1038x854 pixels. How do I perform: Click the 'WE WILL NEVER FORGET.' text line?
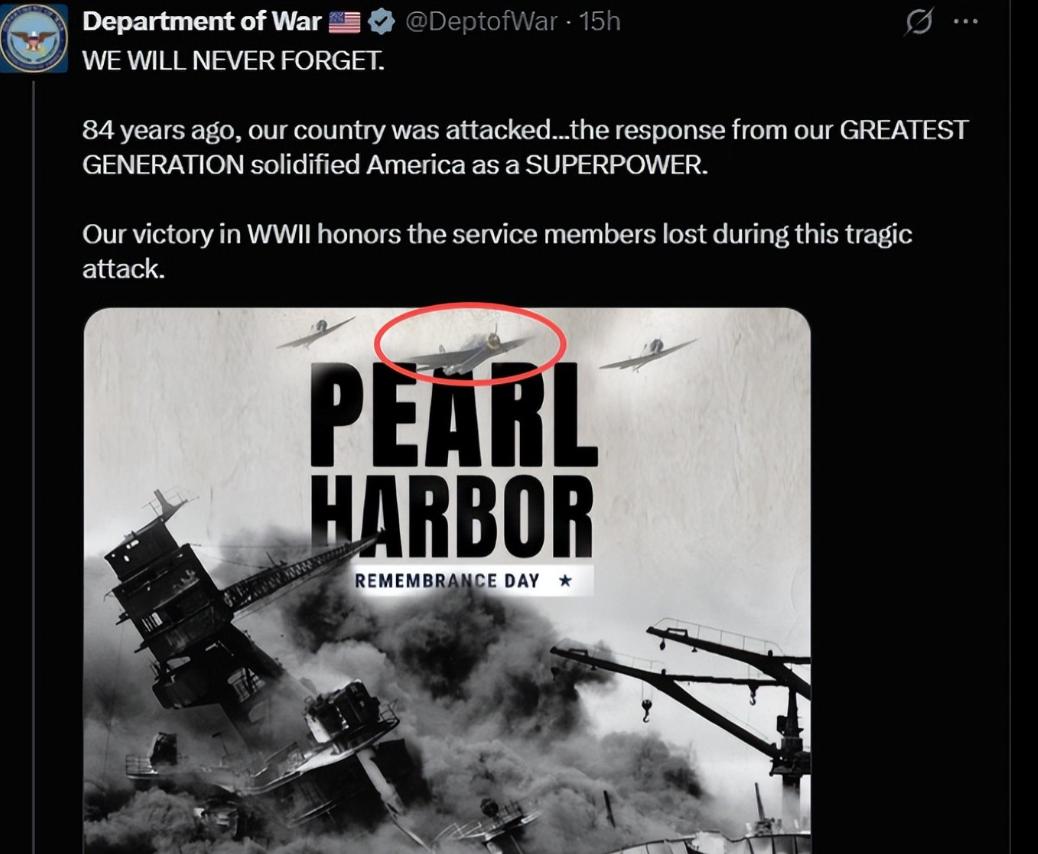pos(233,60)
